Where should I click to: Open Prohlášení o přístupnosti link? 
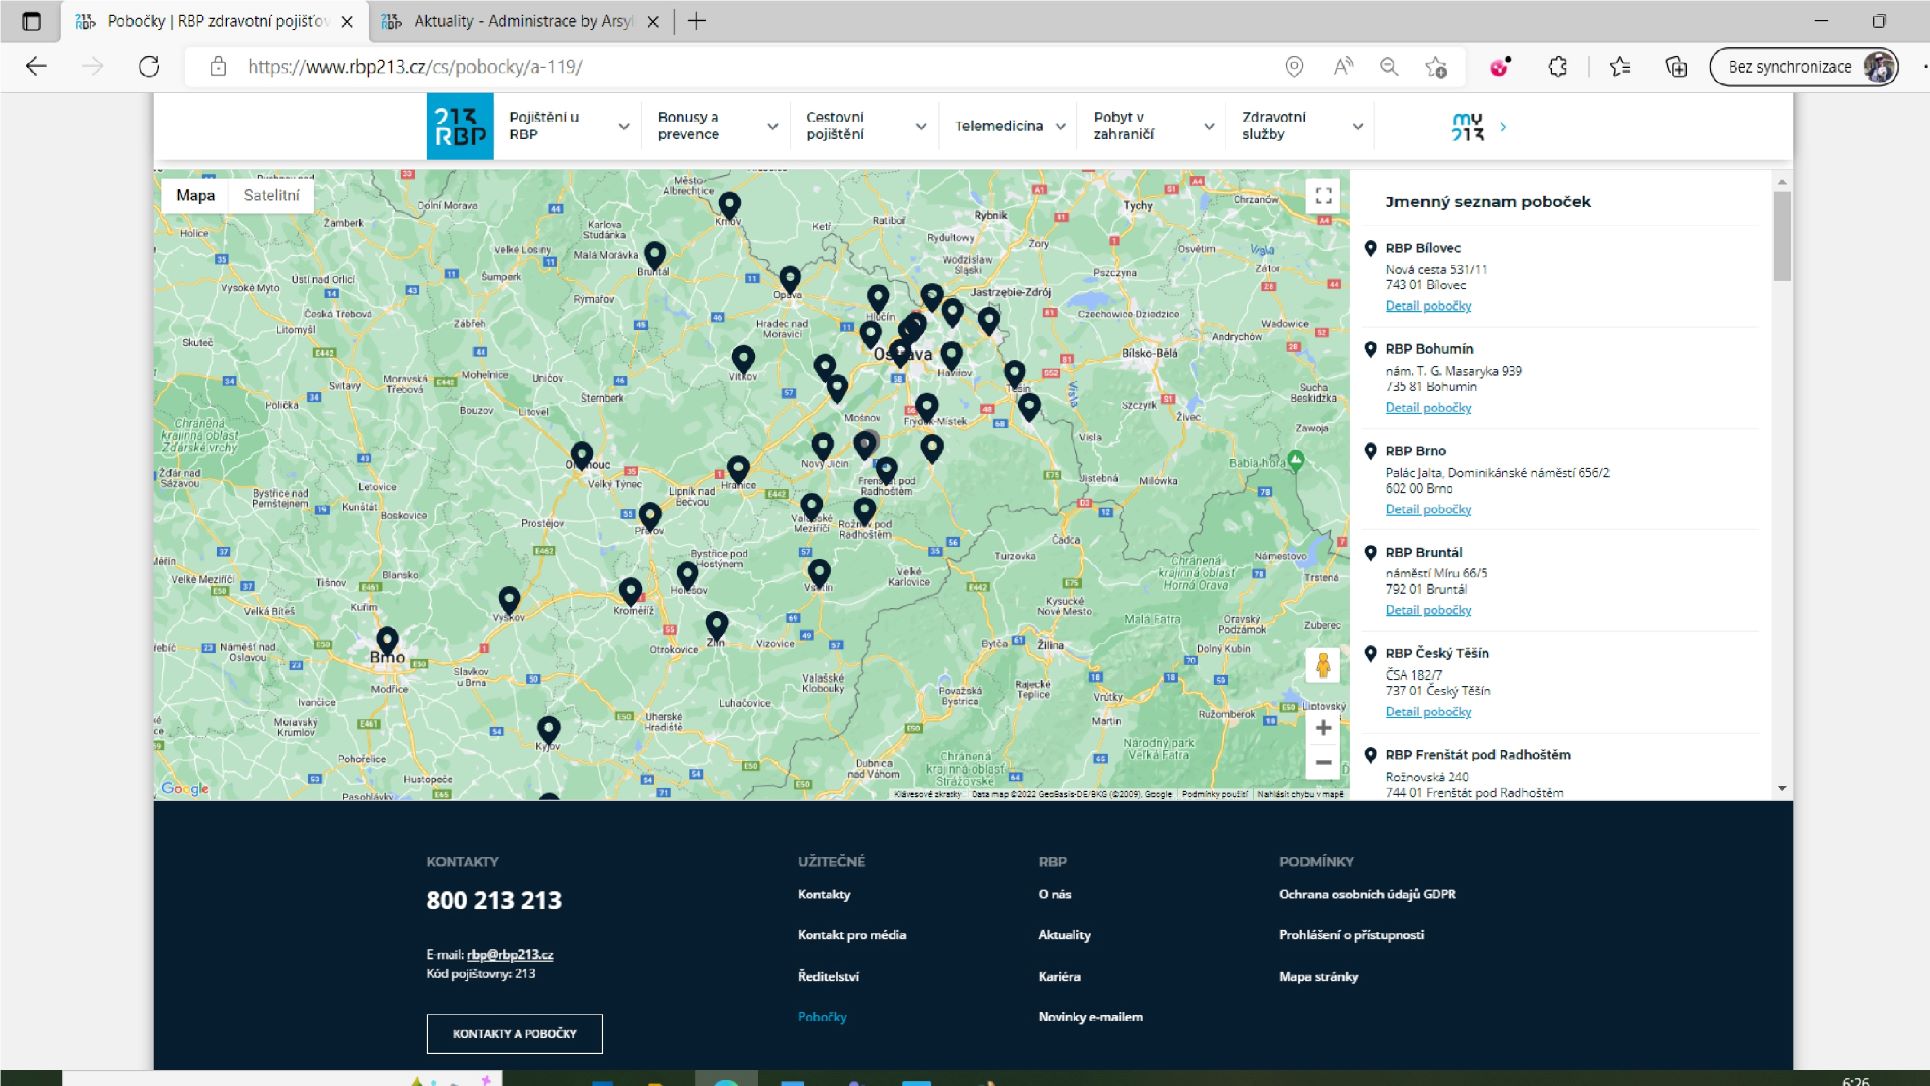point(1351,935)
